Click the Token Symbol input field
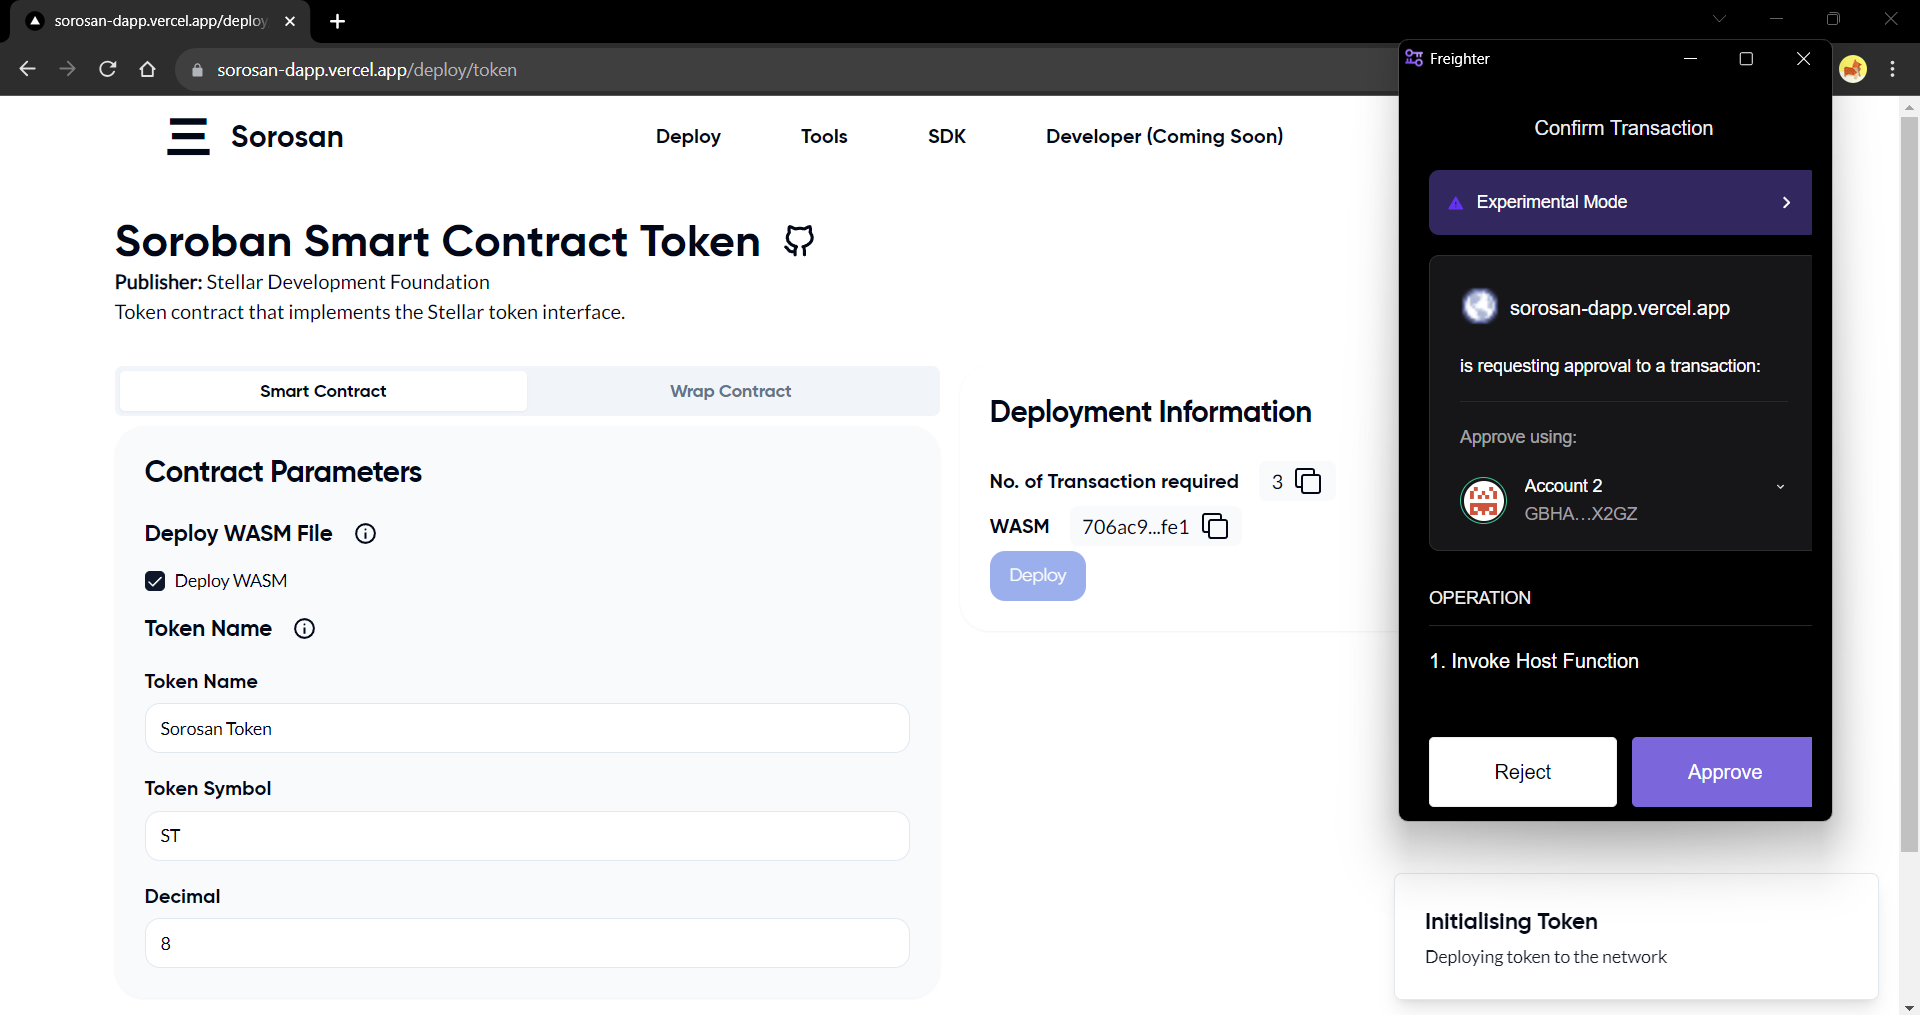The width and height of the screenshot is (1920, 1015). [527, 836]
